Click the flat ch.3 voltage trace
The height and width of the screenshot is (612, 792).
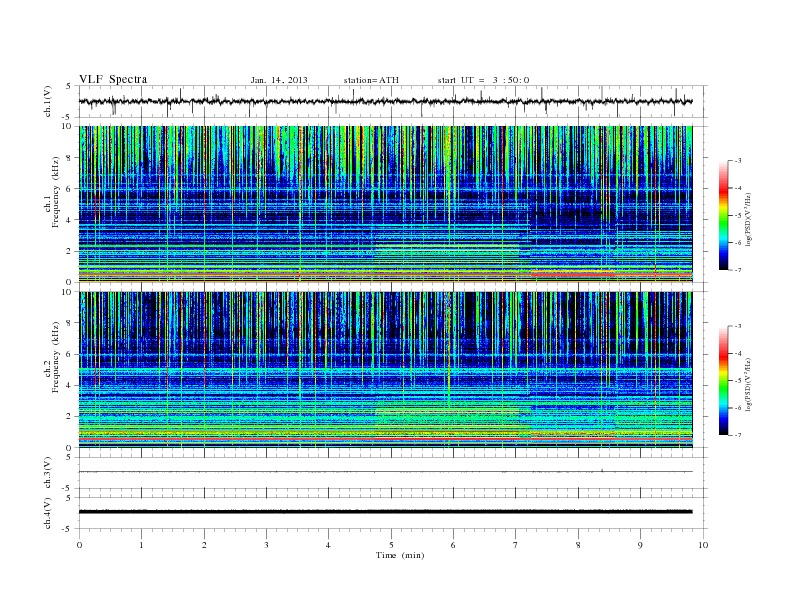(x=385, y=472)
